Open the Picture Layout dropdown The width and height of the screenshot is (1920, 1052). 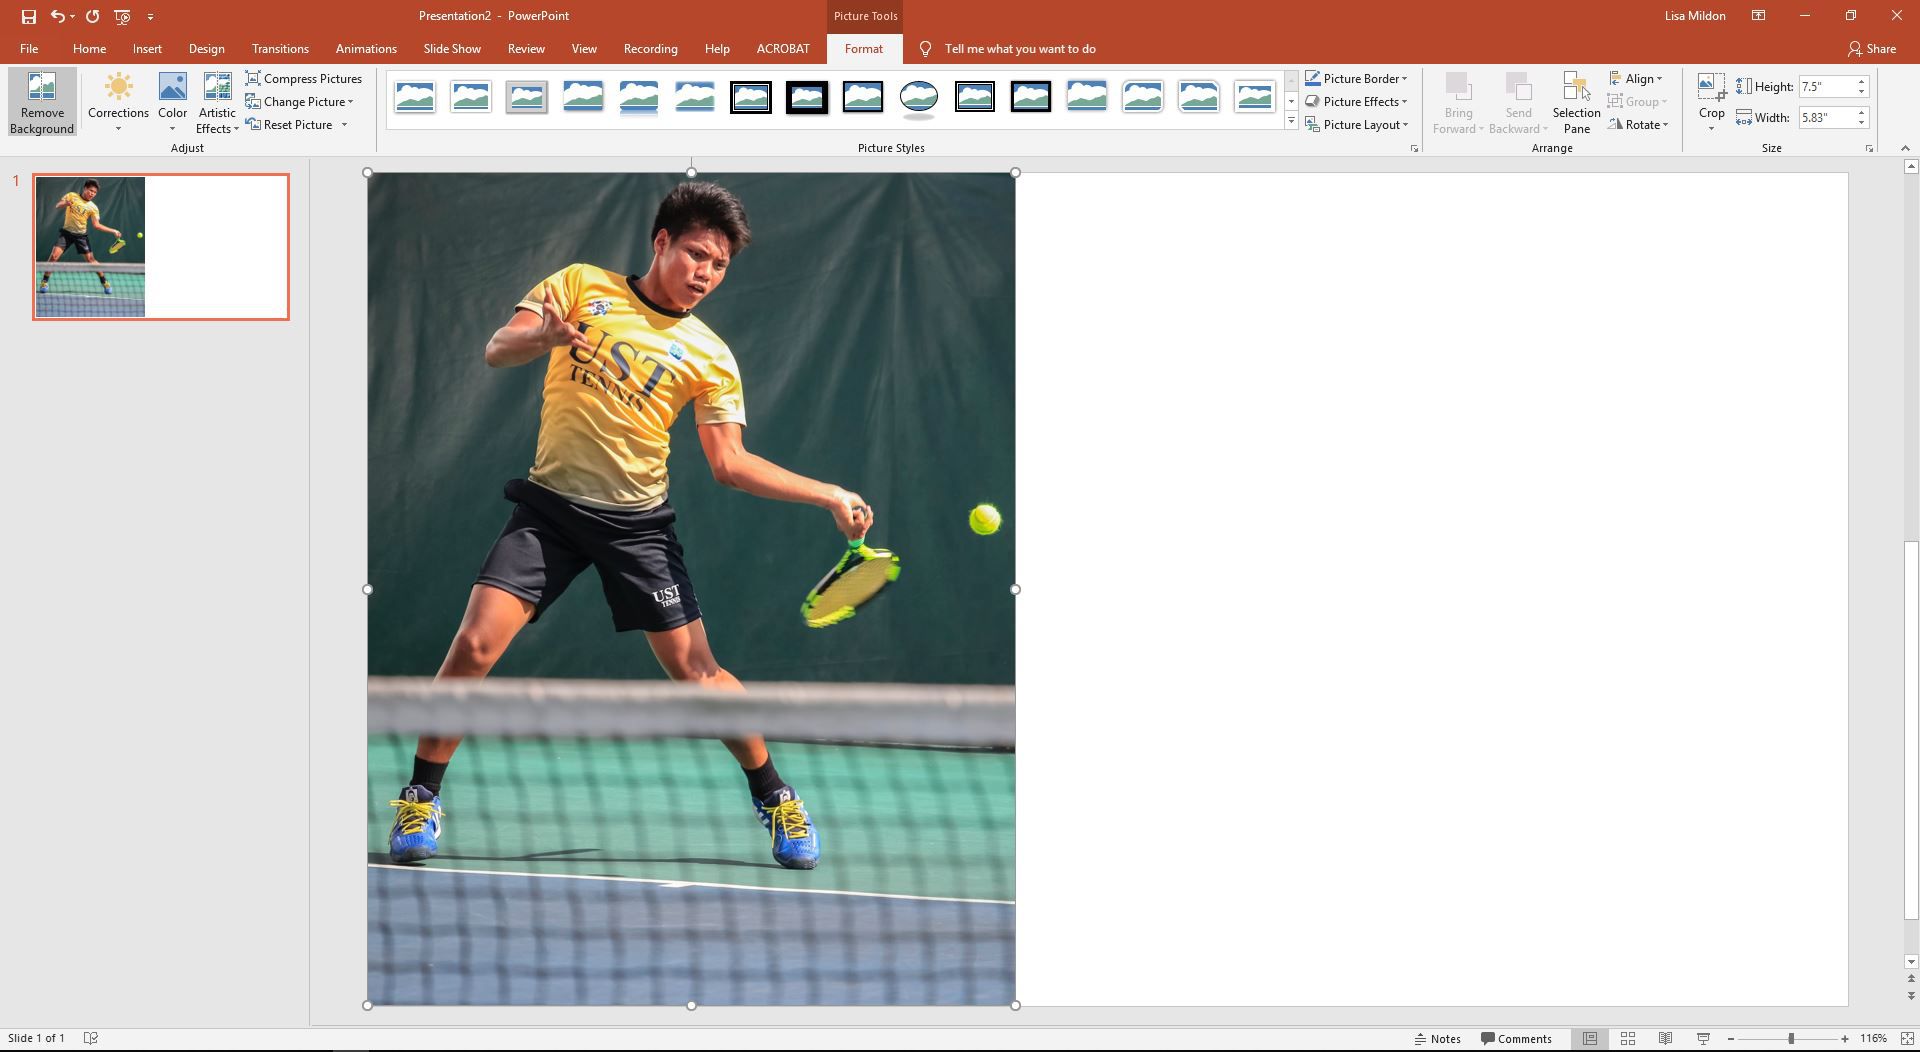pyautogui.click(x=1357, y=124)
